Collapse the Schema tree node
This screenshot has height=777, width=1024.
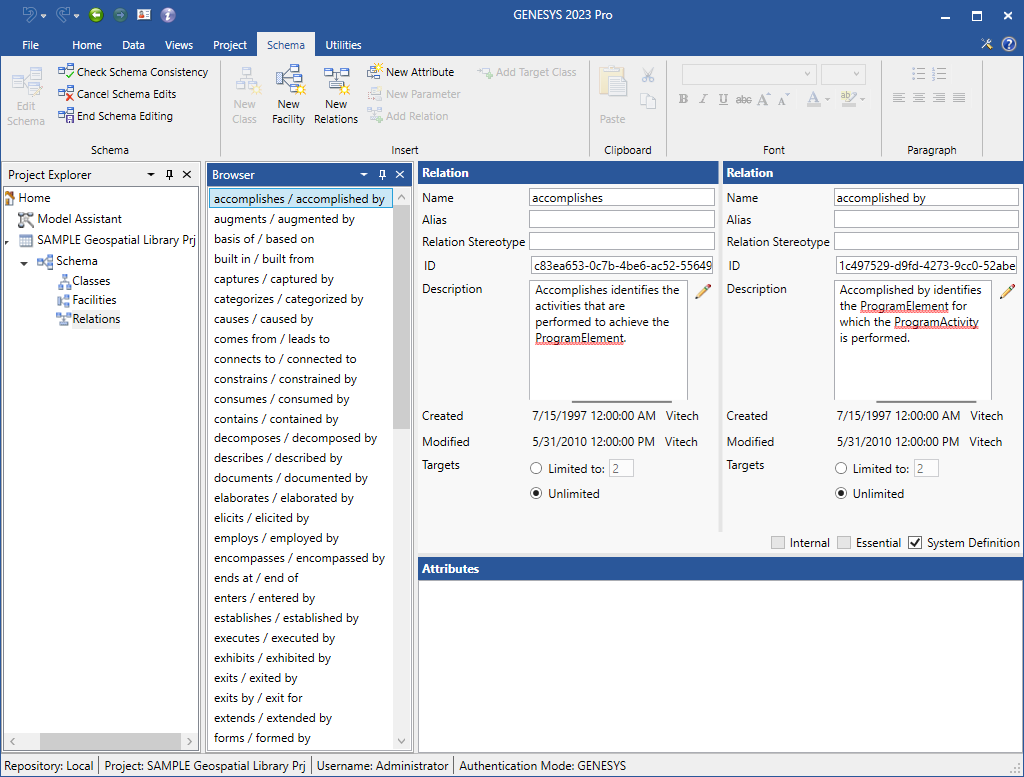[x=24, y=262]
